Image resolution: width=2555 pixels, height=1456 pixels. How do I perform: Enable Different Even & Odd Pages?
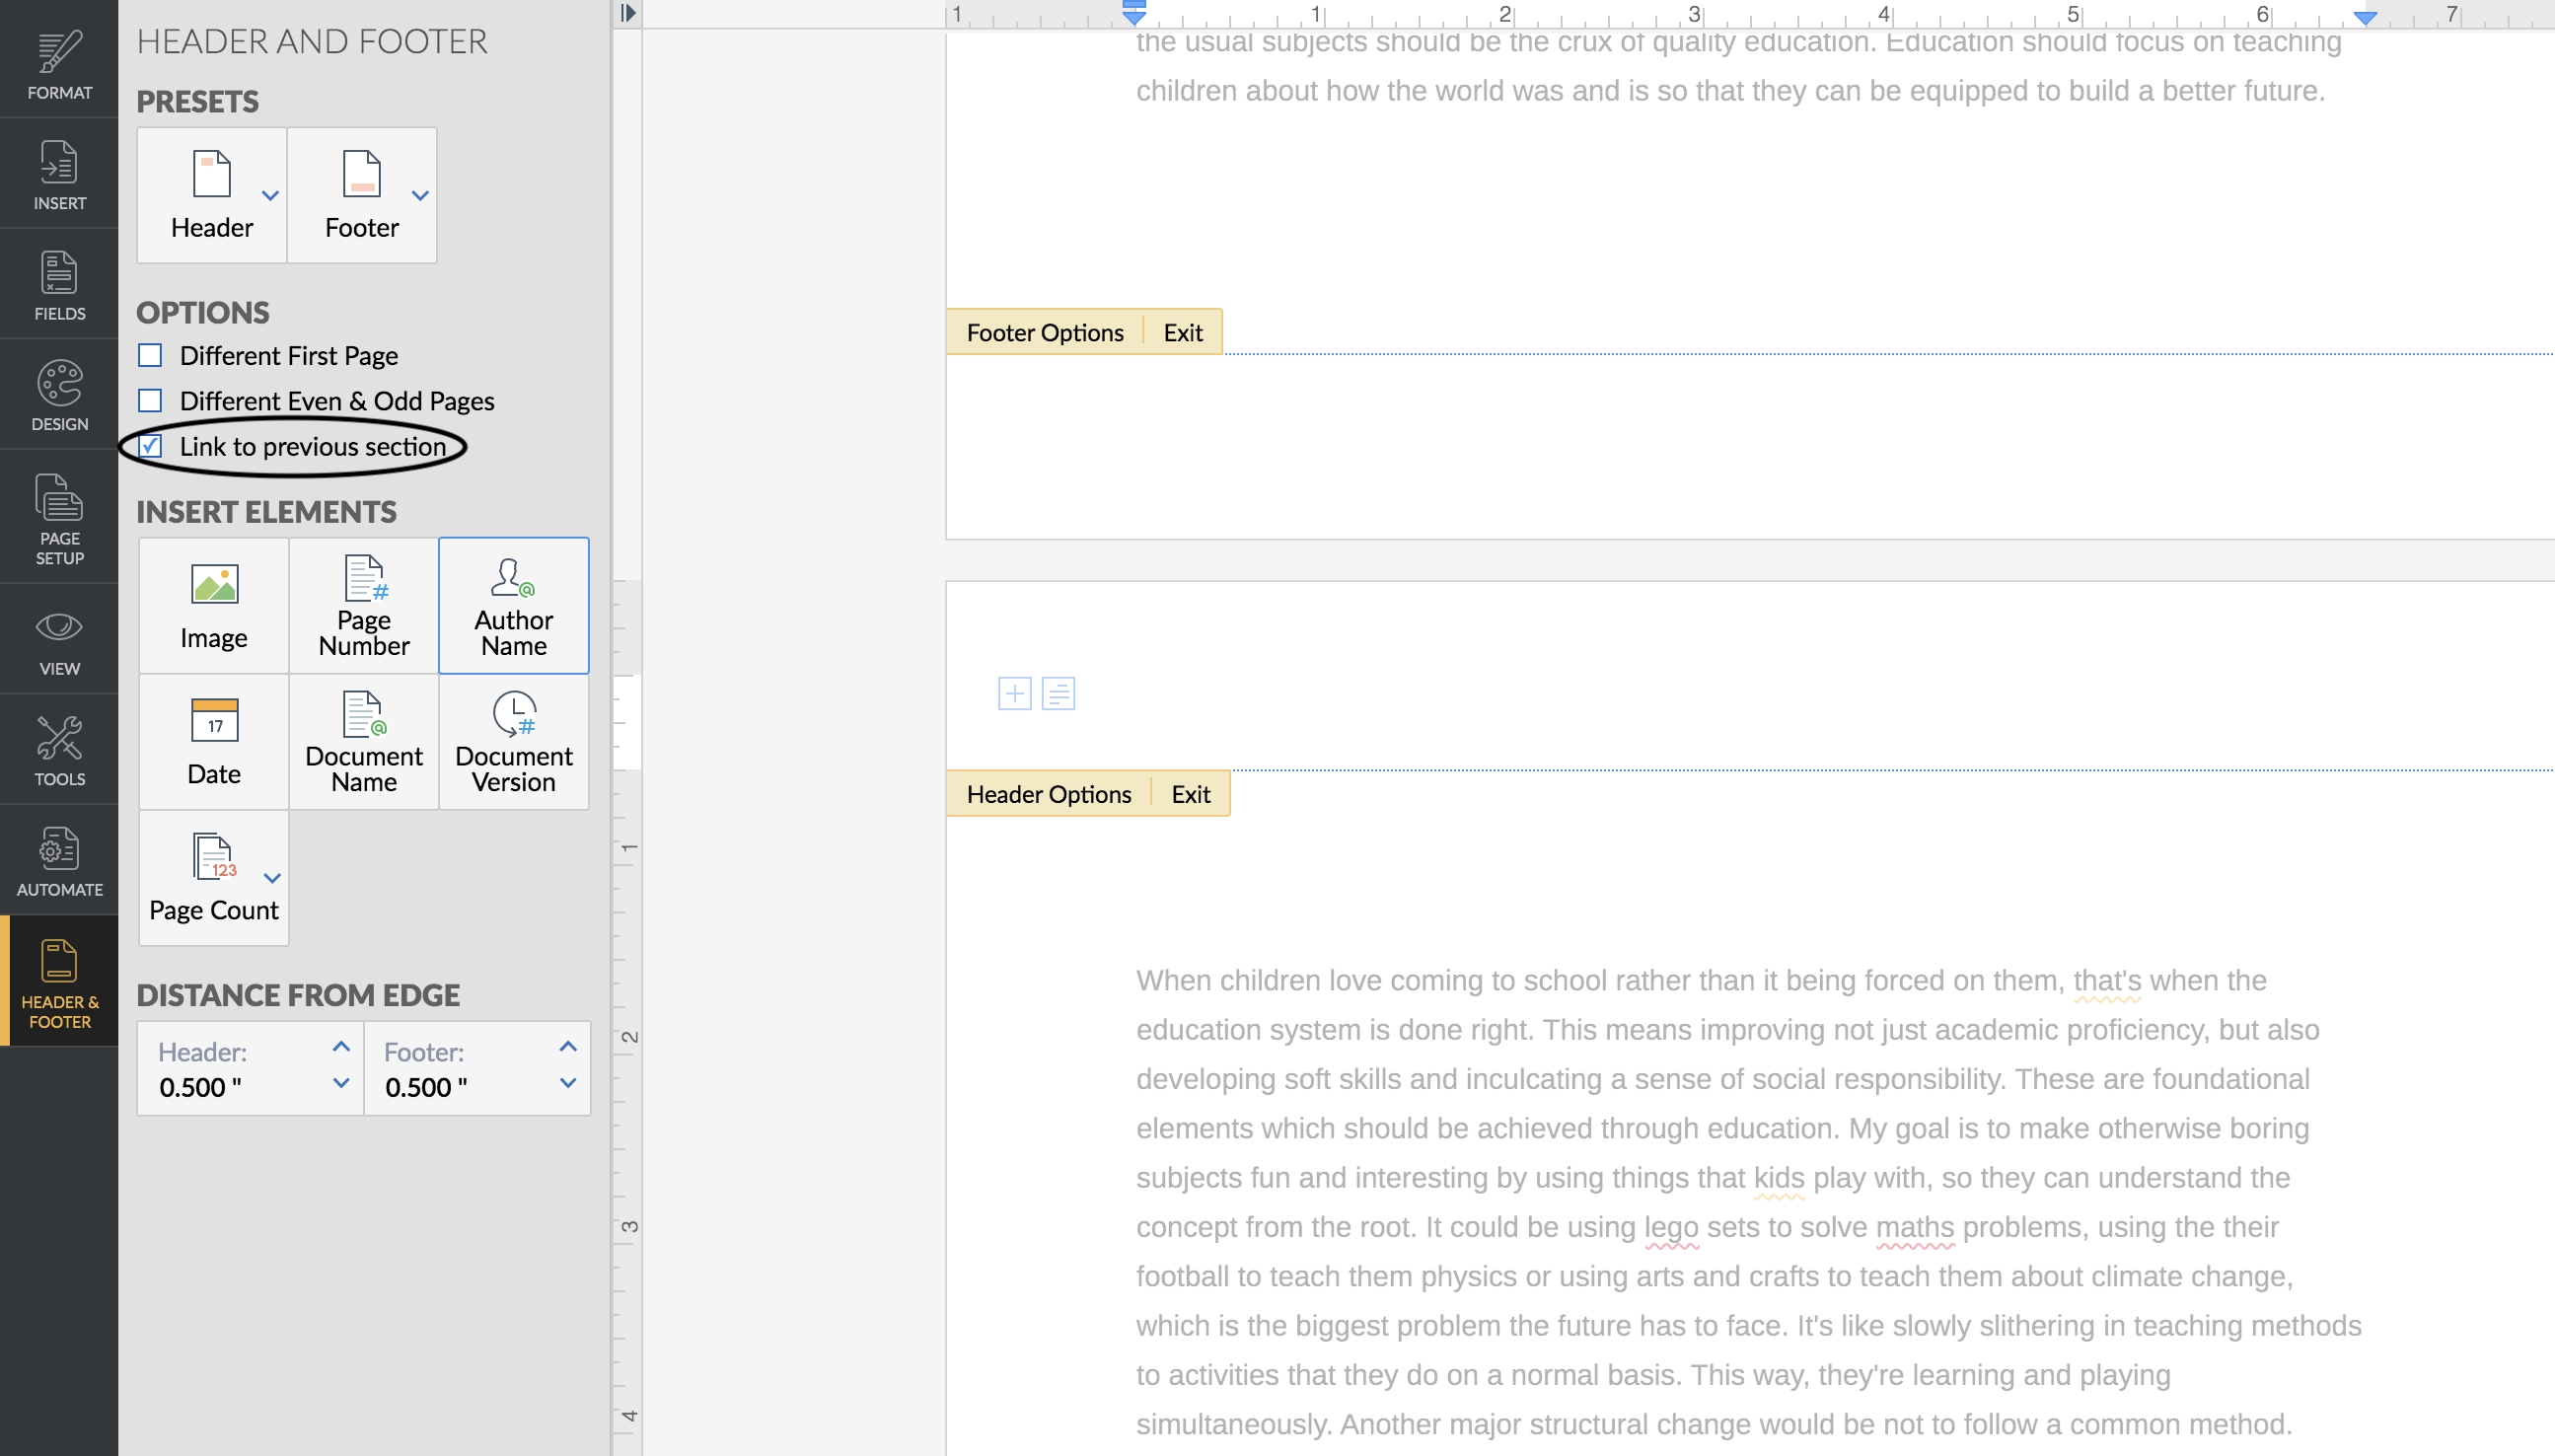[150, 400]
